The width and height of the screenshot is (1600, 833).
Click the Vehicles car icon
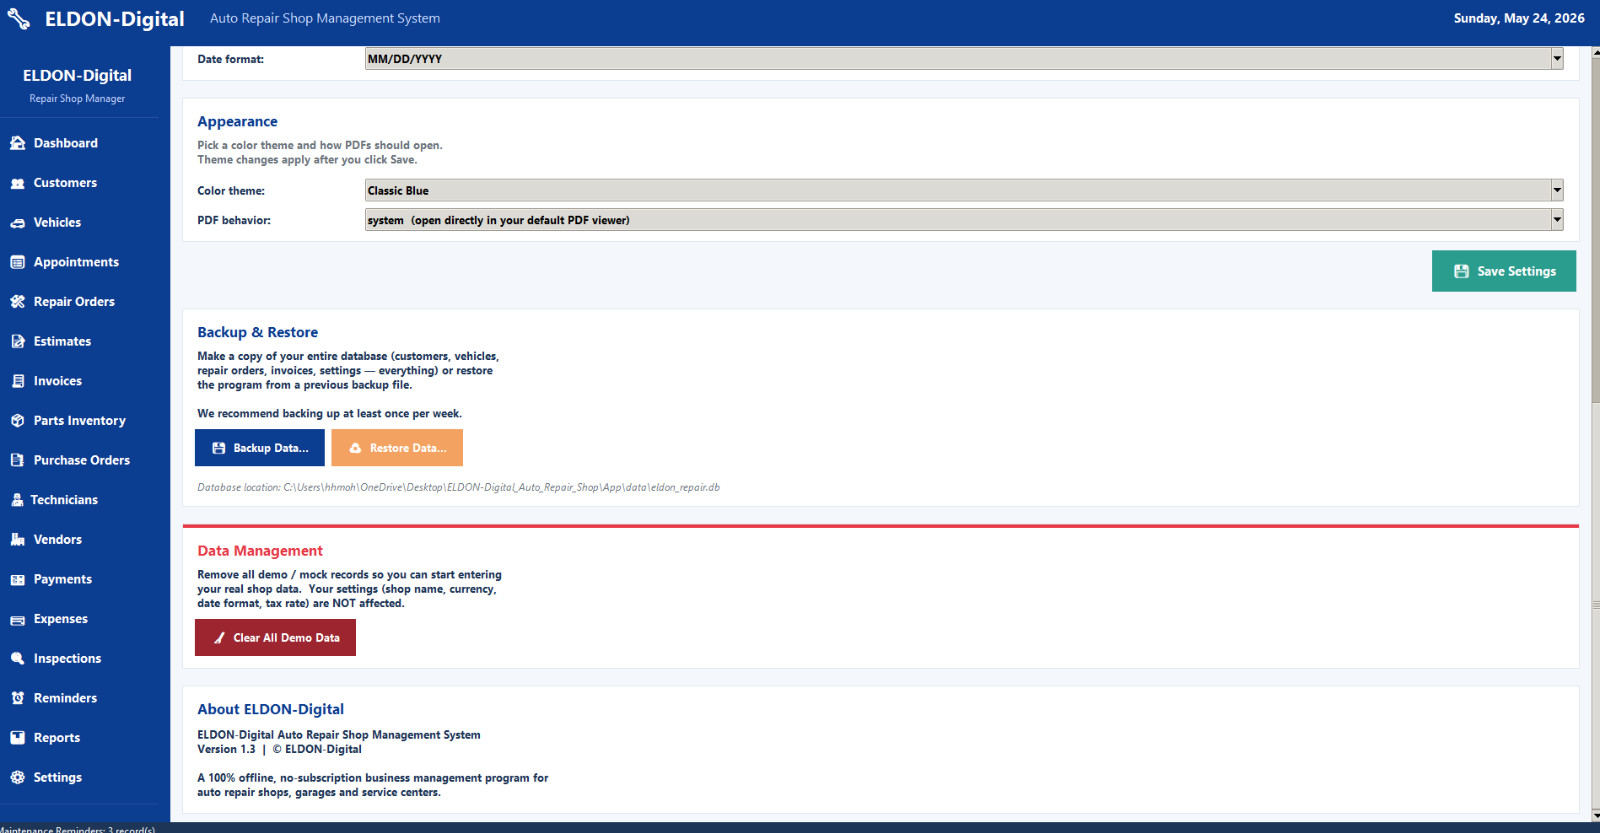pos(17,223)
